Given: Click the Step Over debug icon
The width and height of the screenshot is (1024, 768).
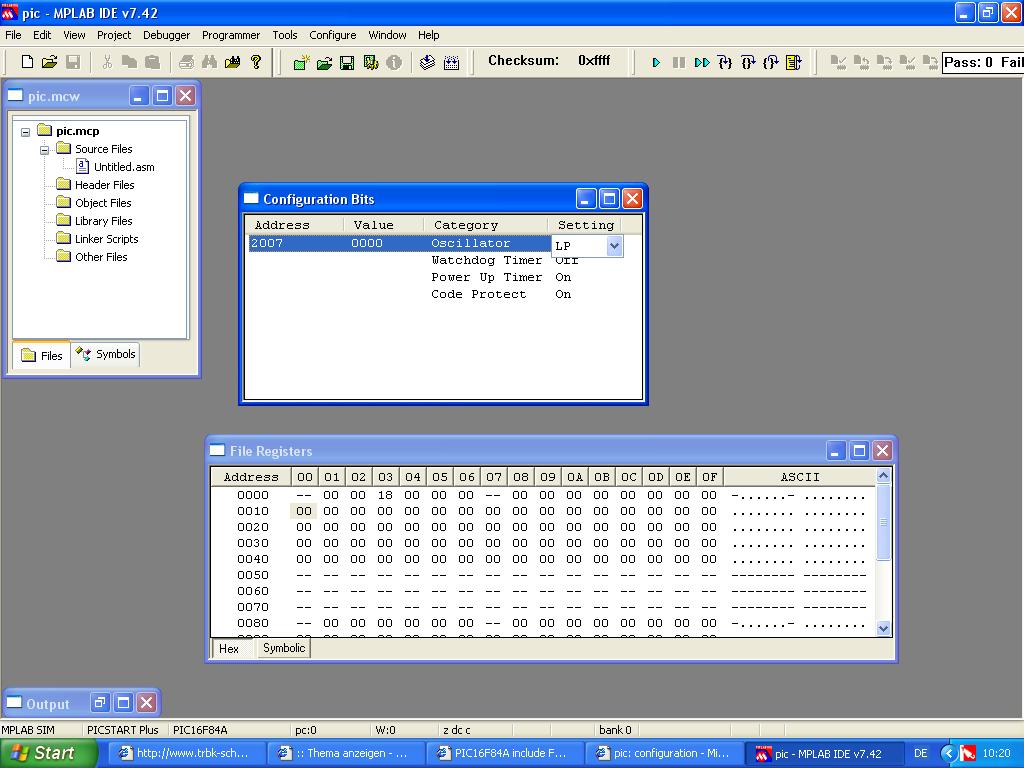Looking at the screenshot, I should coord(748,63).
